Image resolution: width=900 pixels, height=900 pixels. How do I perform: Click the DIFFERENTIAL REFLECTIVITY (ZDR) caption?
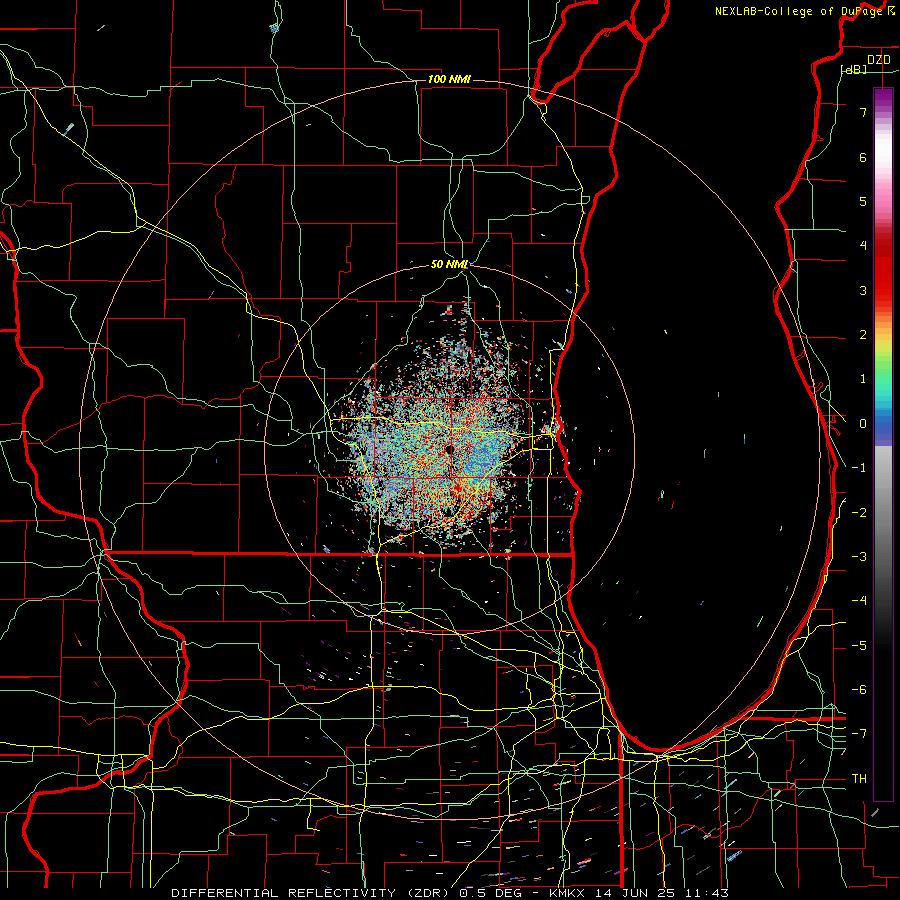(x=312, y=893)
